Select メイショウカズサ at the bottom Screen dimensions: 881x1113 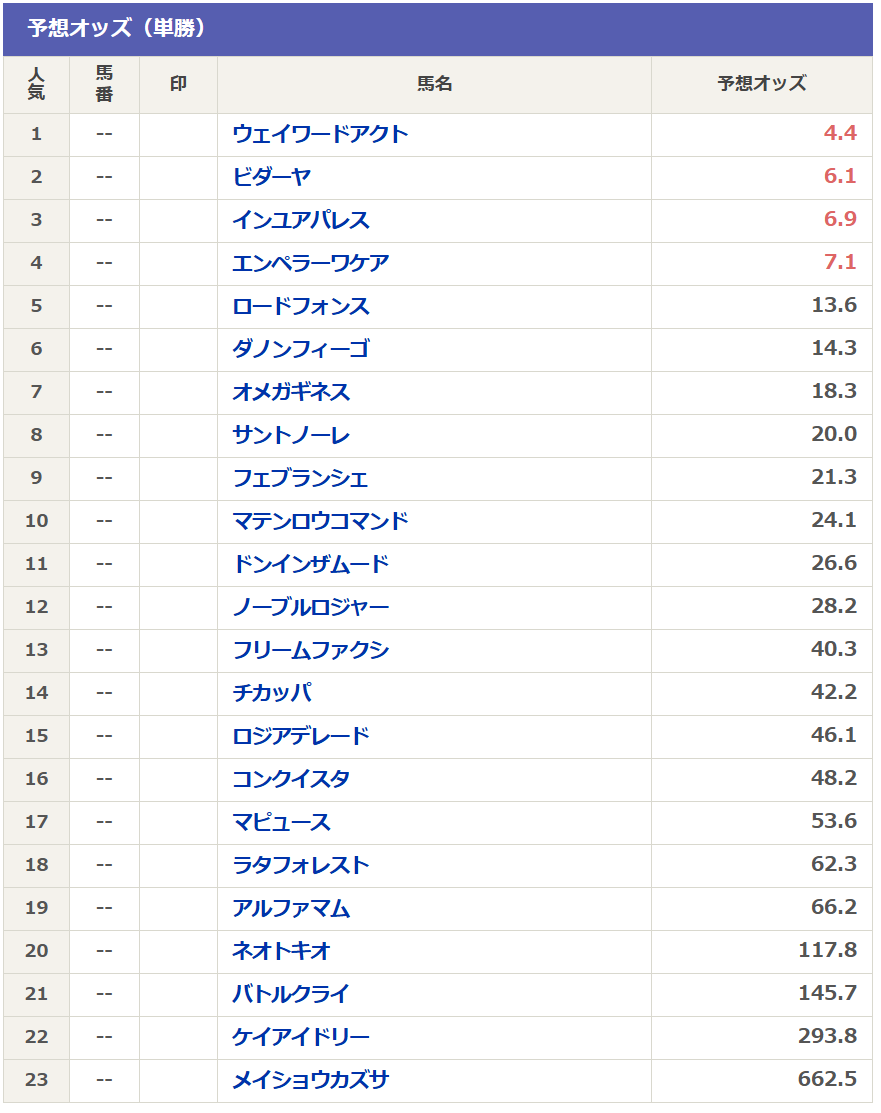(x=310, y=1080)
